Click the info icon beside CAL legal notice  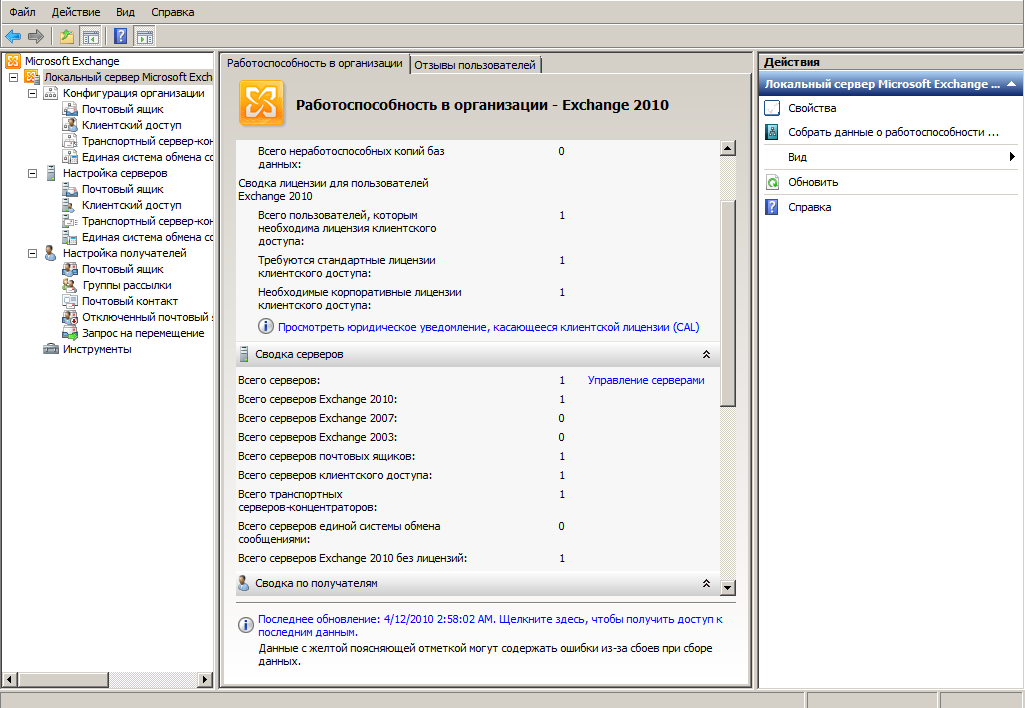point(265,326)
